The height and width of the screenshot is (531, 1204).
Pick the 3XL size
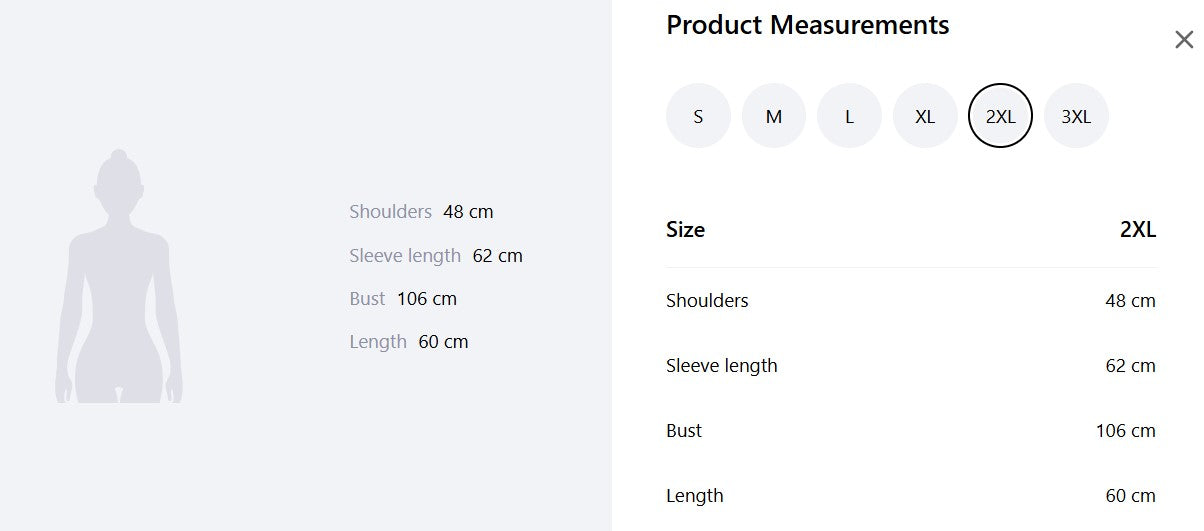(1076, 116)
